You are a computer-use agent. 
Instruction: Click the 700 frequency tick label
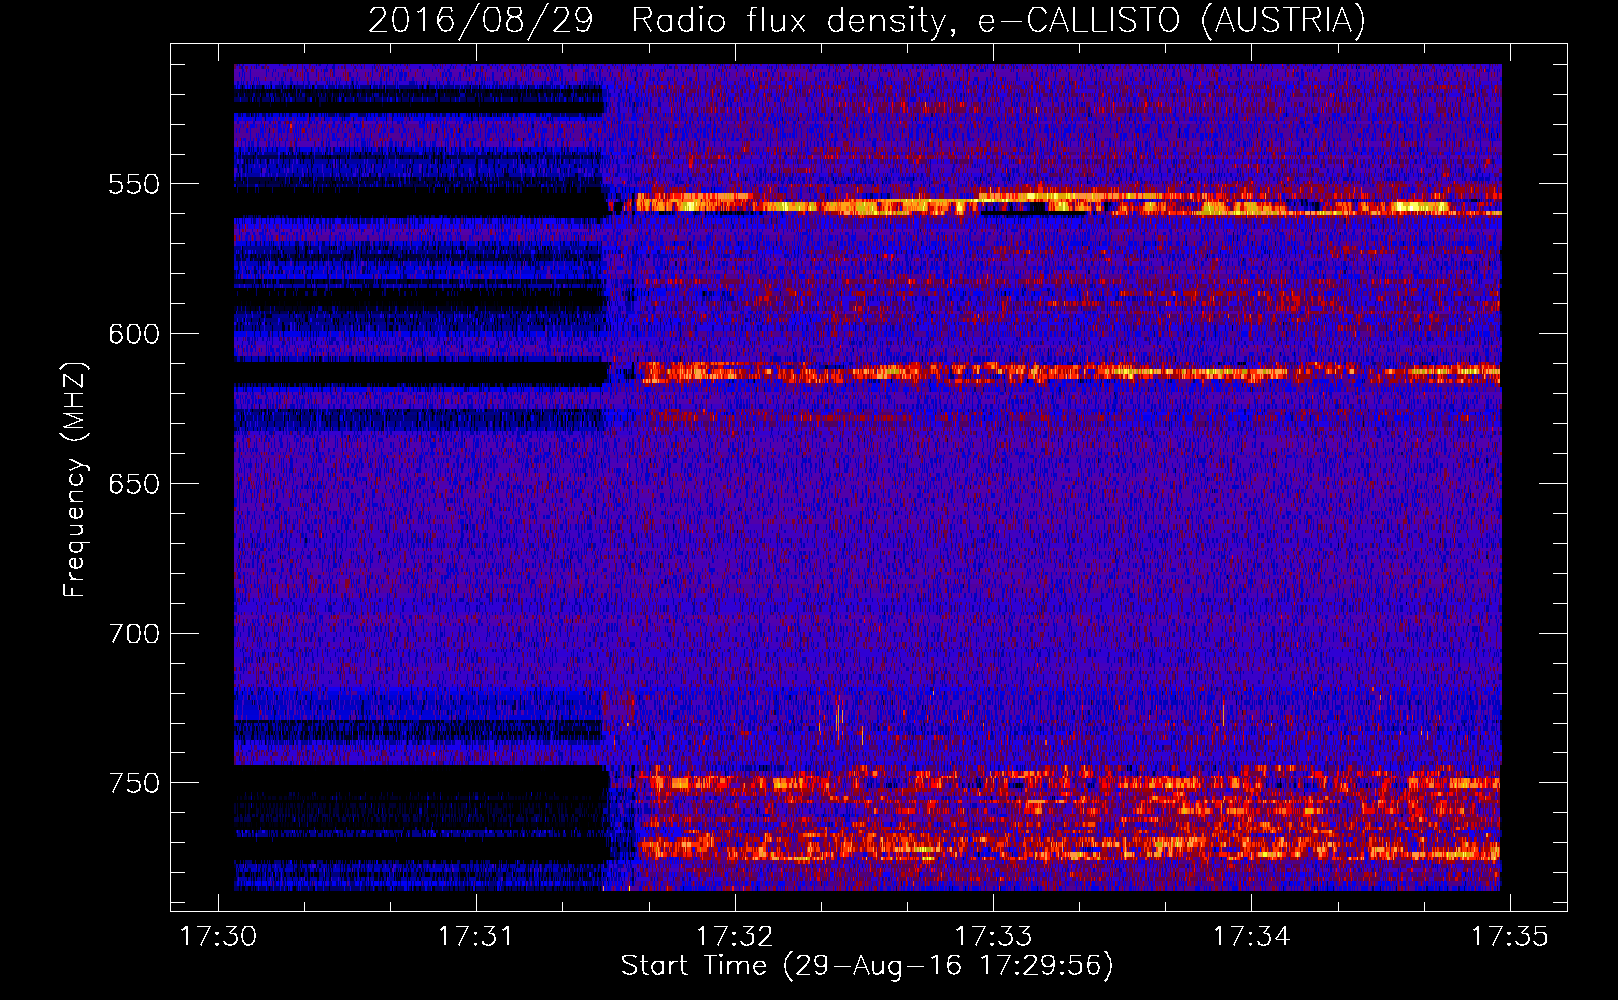pyautogui.click(x=134, y=634)
